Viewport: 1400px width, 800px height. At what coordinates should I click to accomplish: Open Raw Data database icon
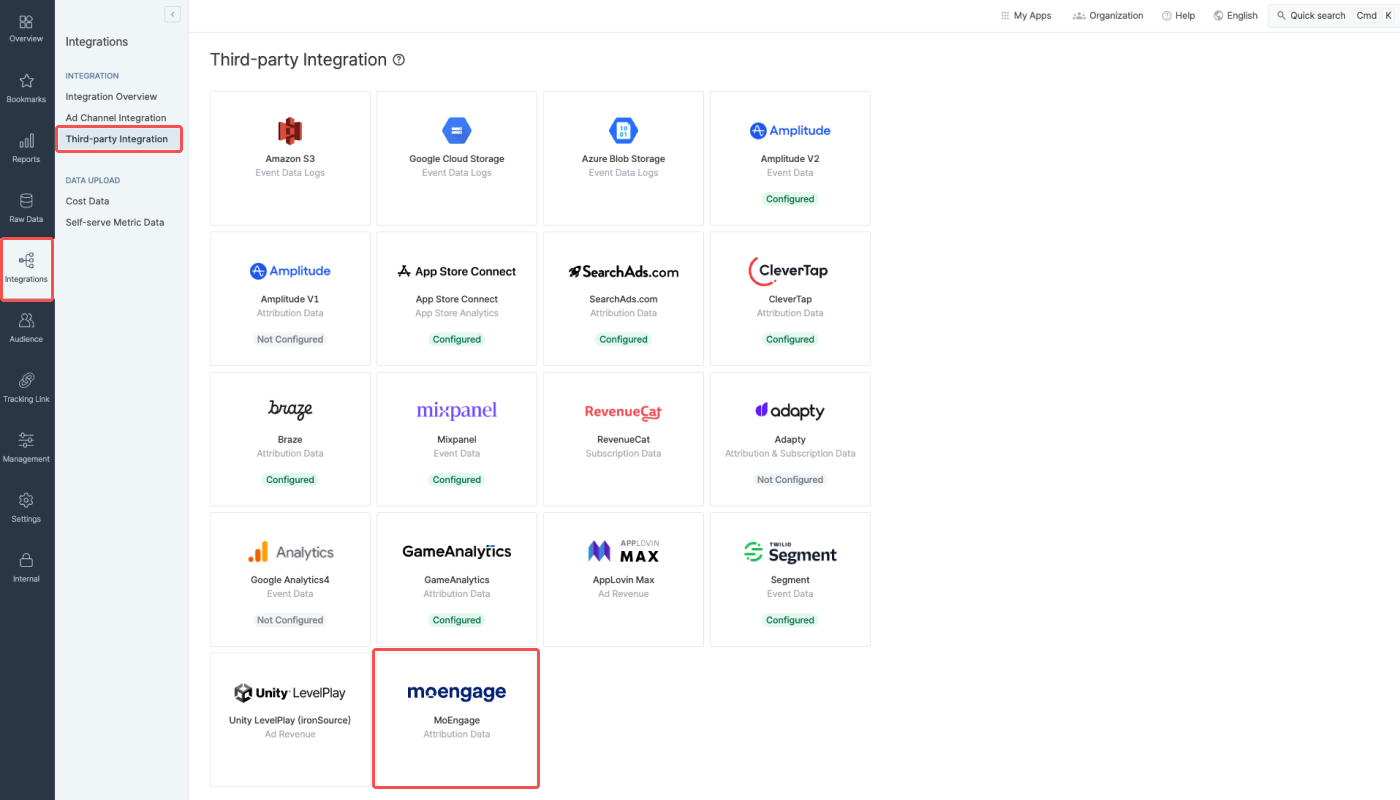click(26, 201)
